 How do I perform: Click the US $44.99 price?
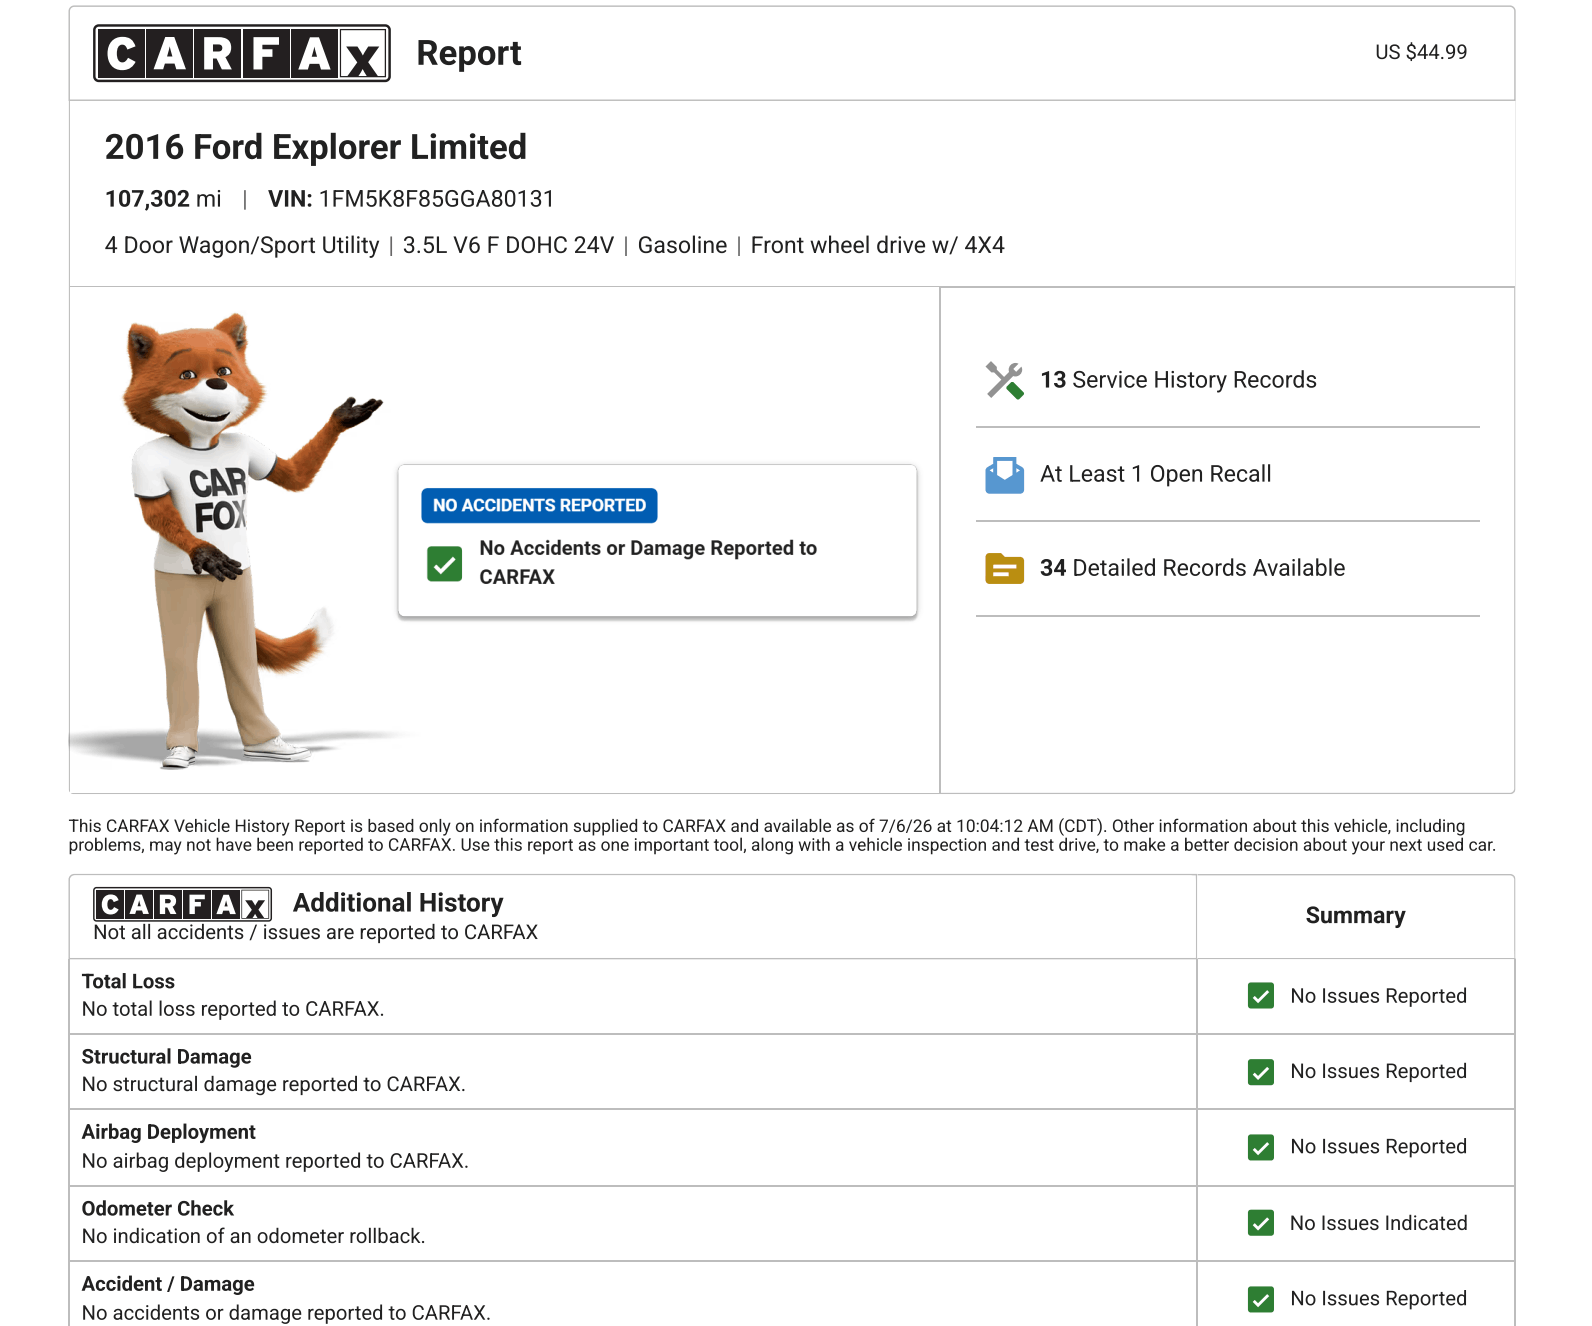1421,52
